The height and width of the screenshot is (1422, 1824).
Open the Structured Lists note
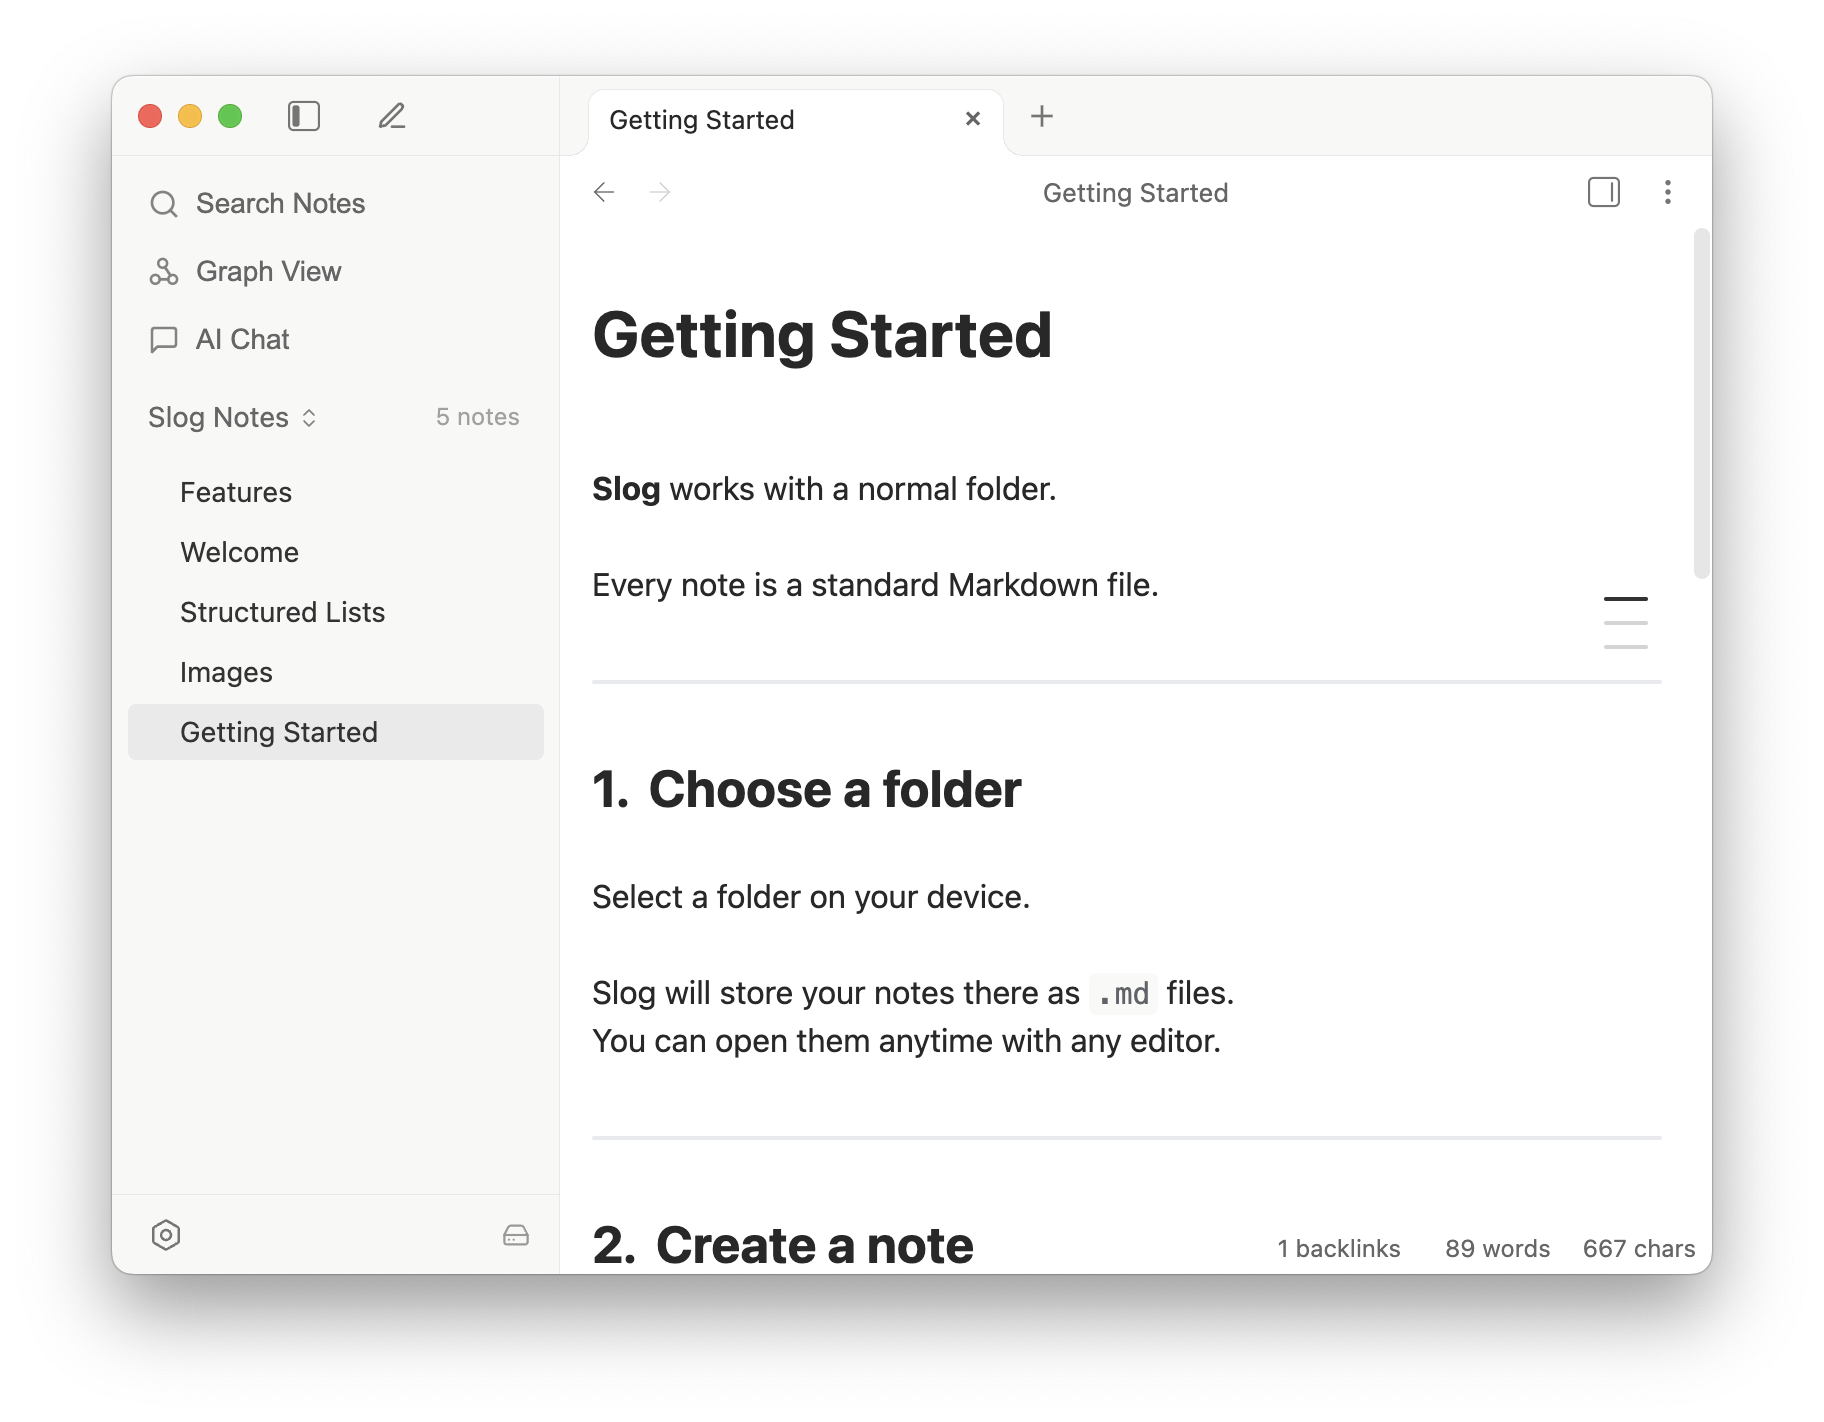point(283,612)
